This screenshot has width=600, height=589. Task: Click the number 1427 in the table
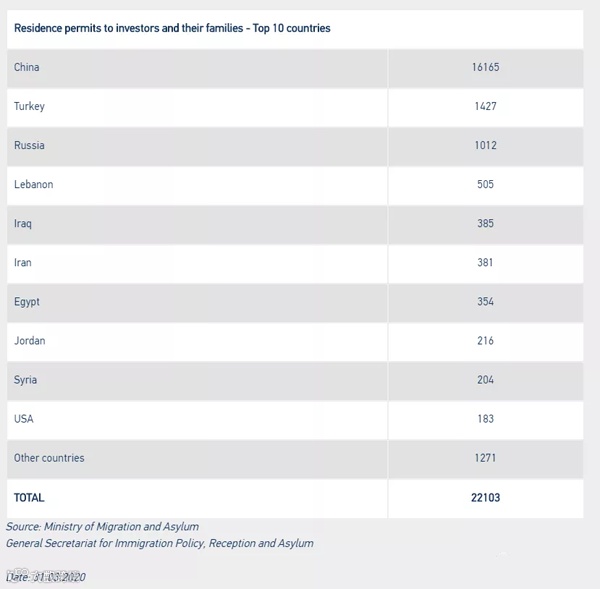(485, 106)
